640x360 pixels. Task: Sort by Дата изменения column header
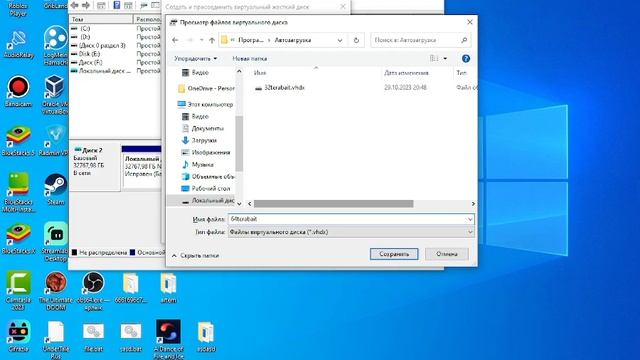pos(406,73)
